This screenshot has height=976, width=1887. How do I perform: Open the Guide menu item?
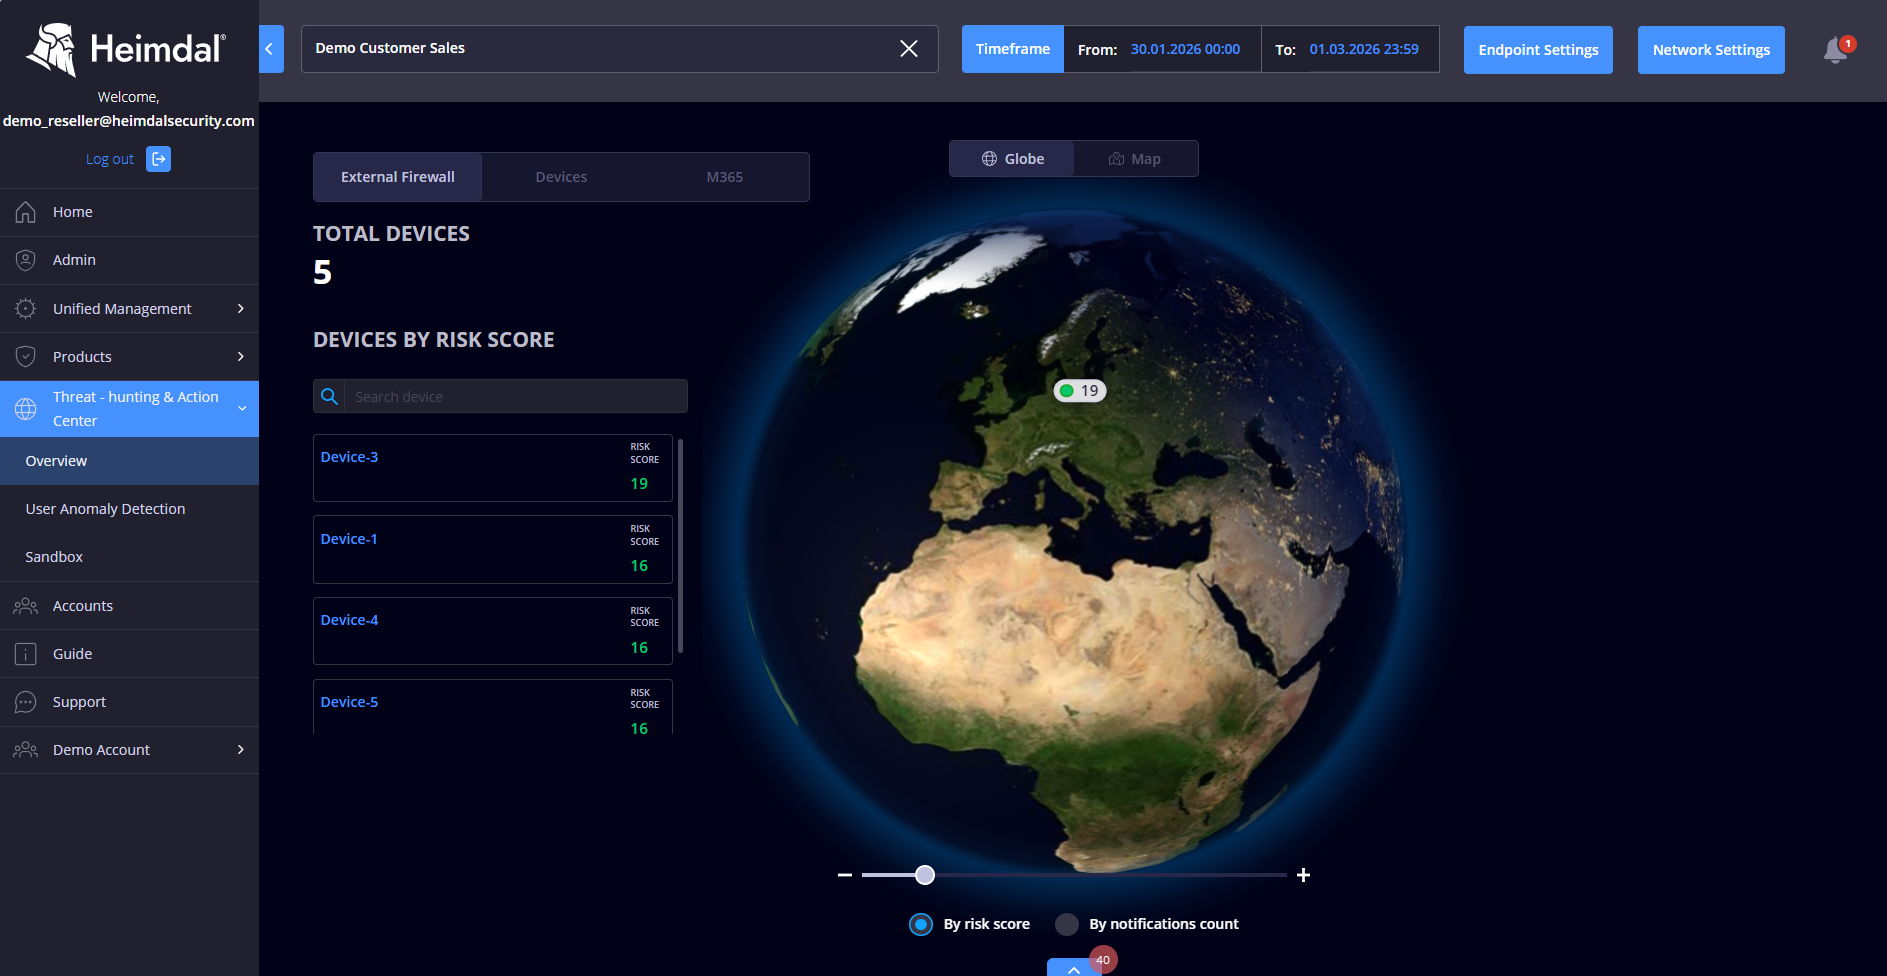(x=129, y=654)
